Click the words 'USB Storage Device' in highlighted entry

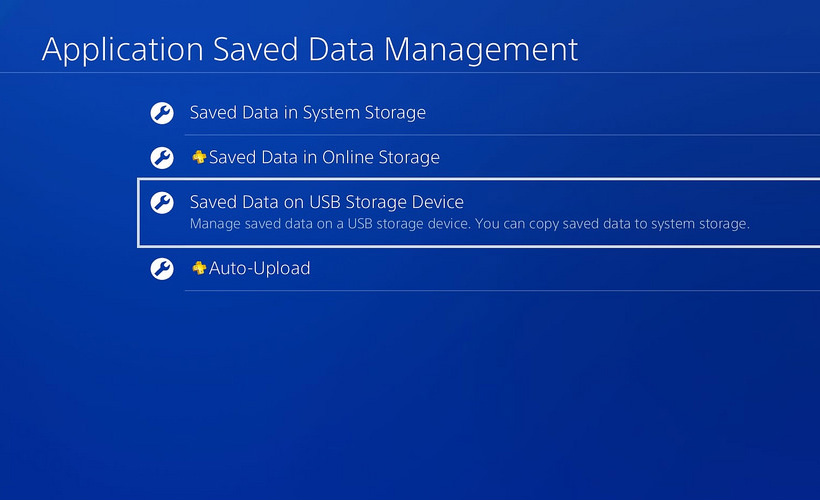(x=386, y=202)
